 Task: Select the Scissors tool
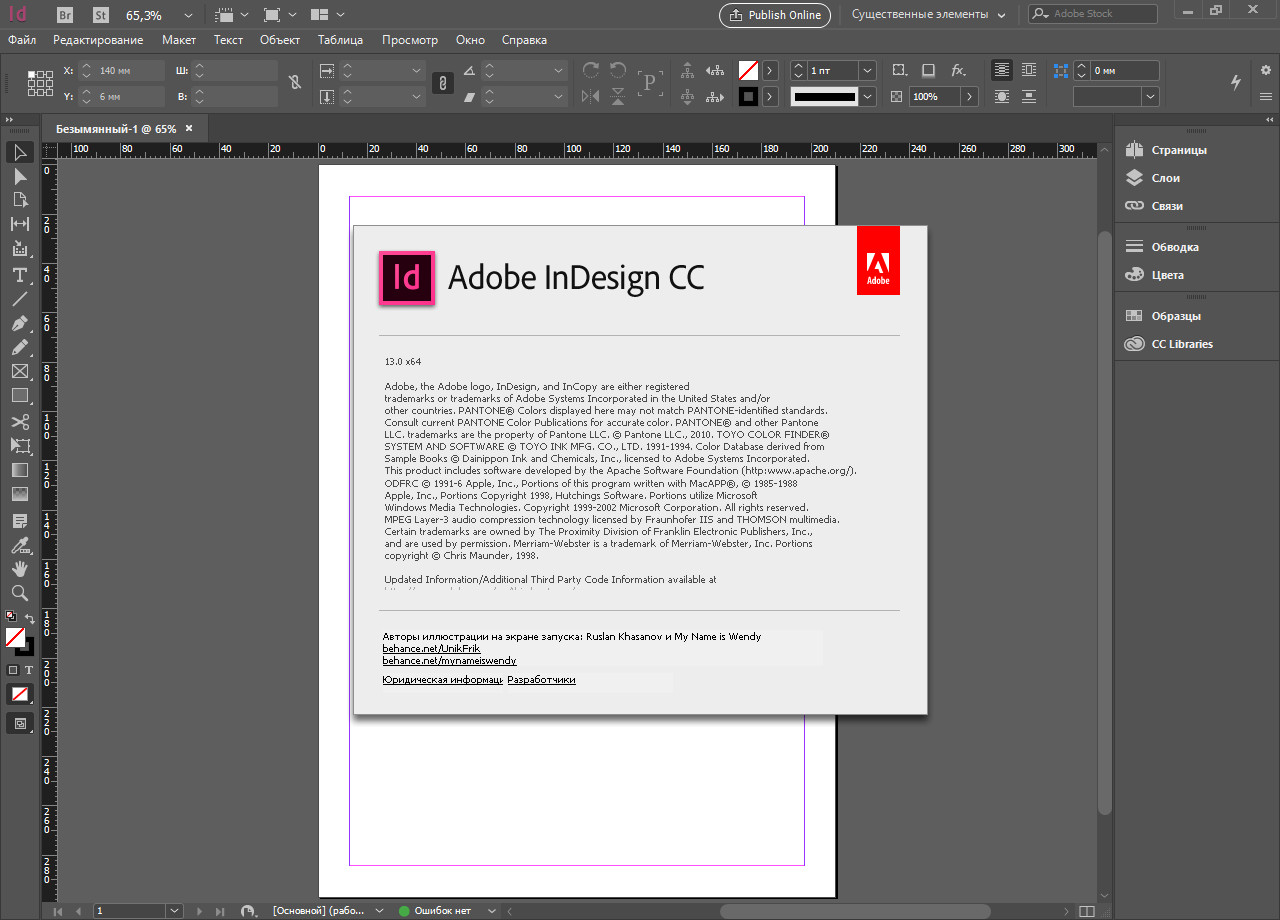(x=20, y=421)
